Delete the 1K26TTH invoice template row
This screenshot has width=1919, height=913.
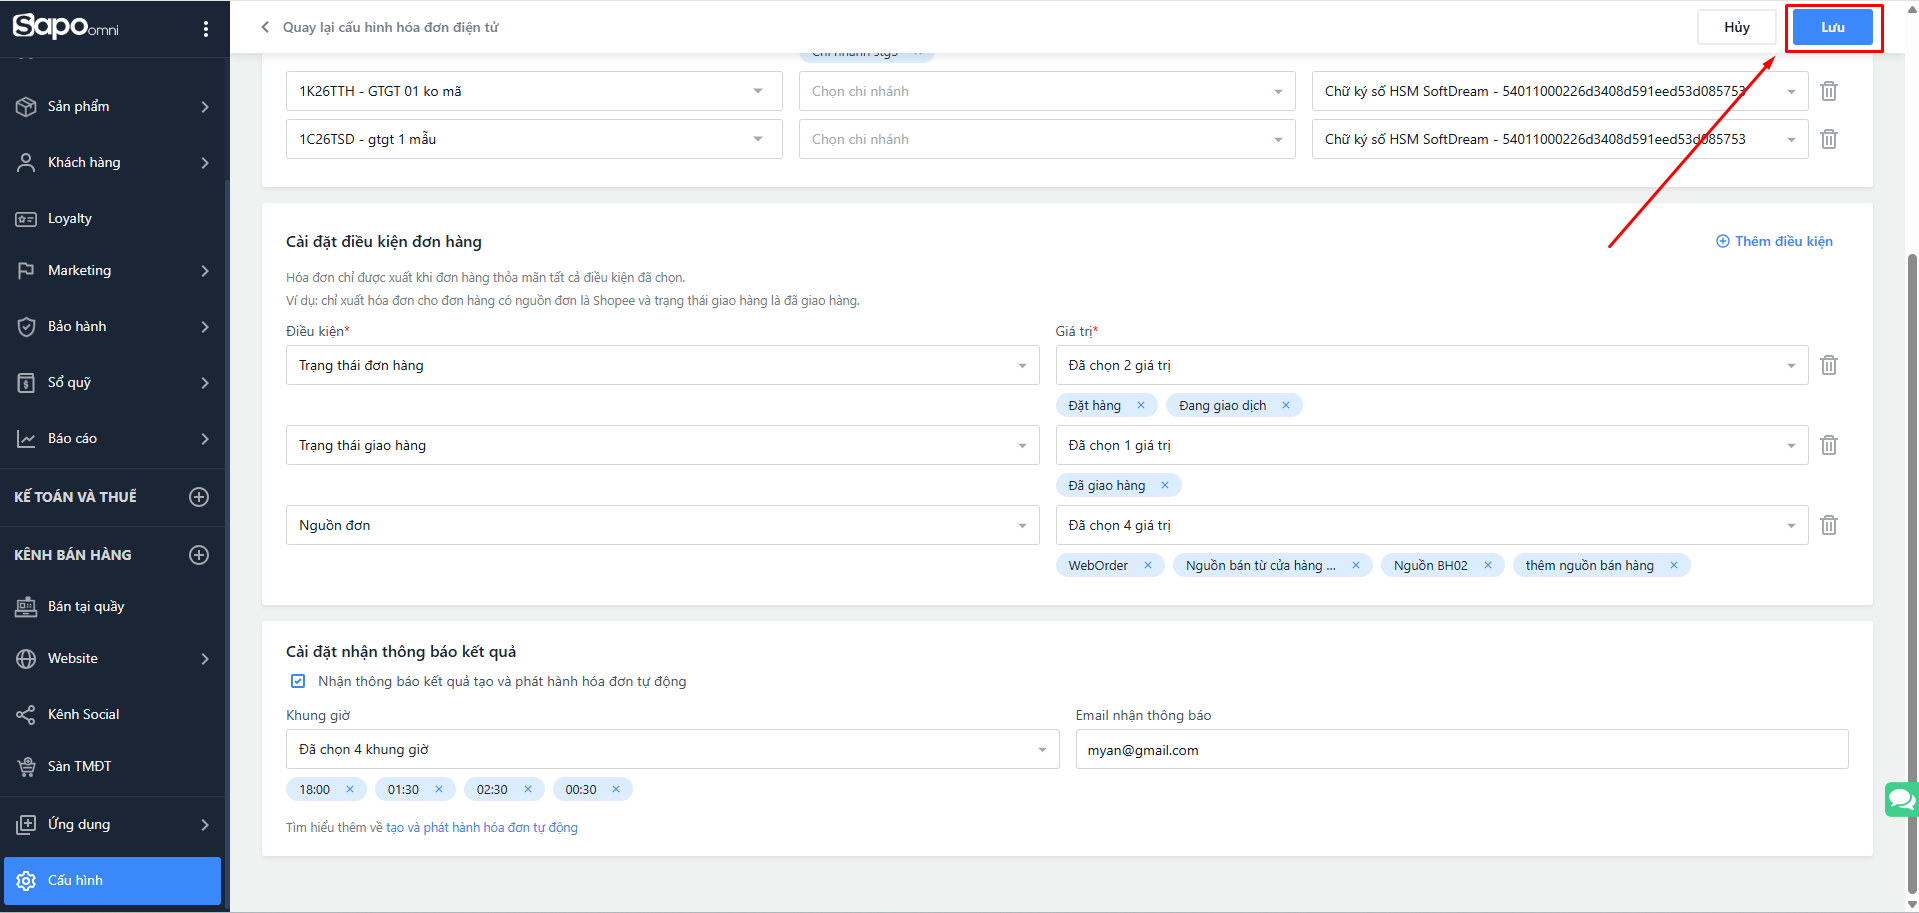(x=1828, y=91)
